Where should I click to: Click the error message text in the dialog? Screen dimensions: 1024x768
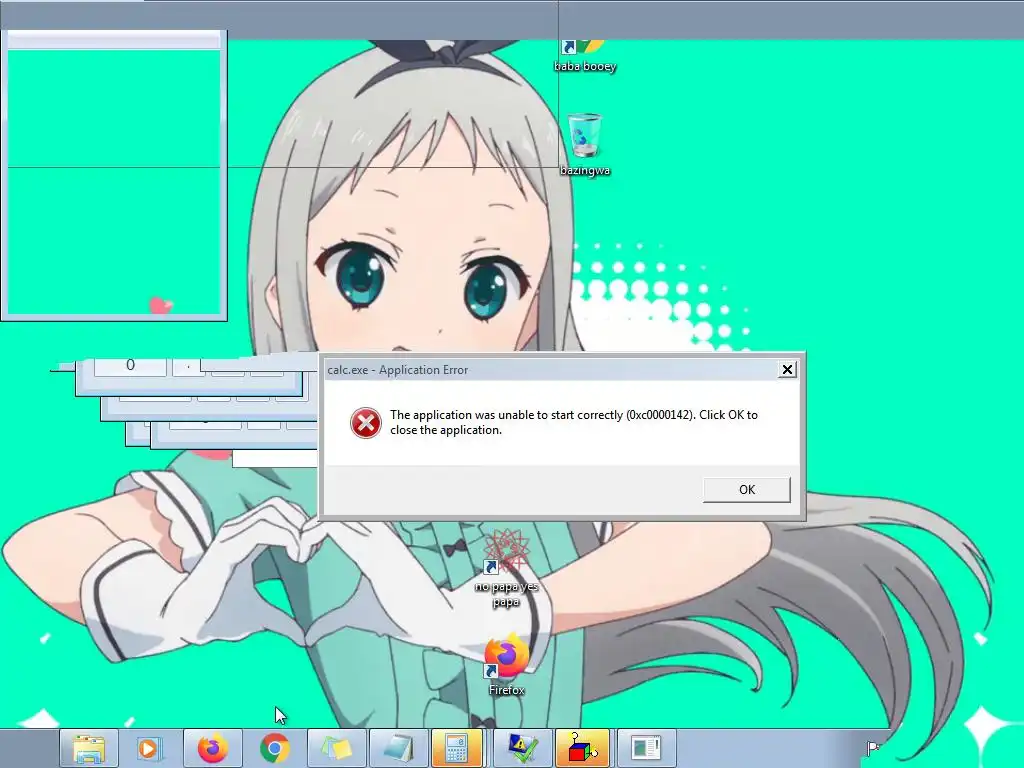click(x=573, y=423)
